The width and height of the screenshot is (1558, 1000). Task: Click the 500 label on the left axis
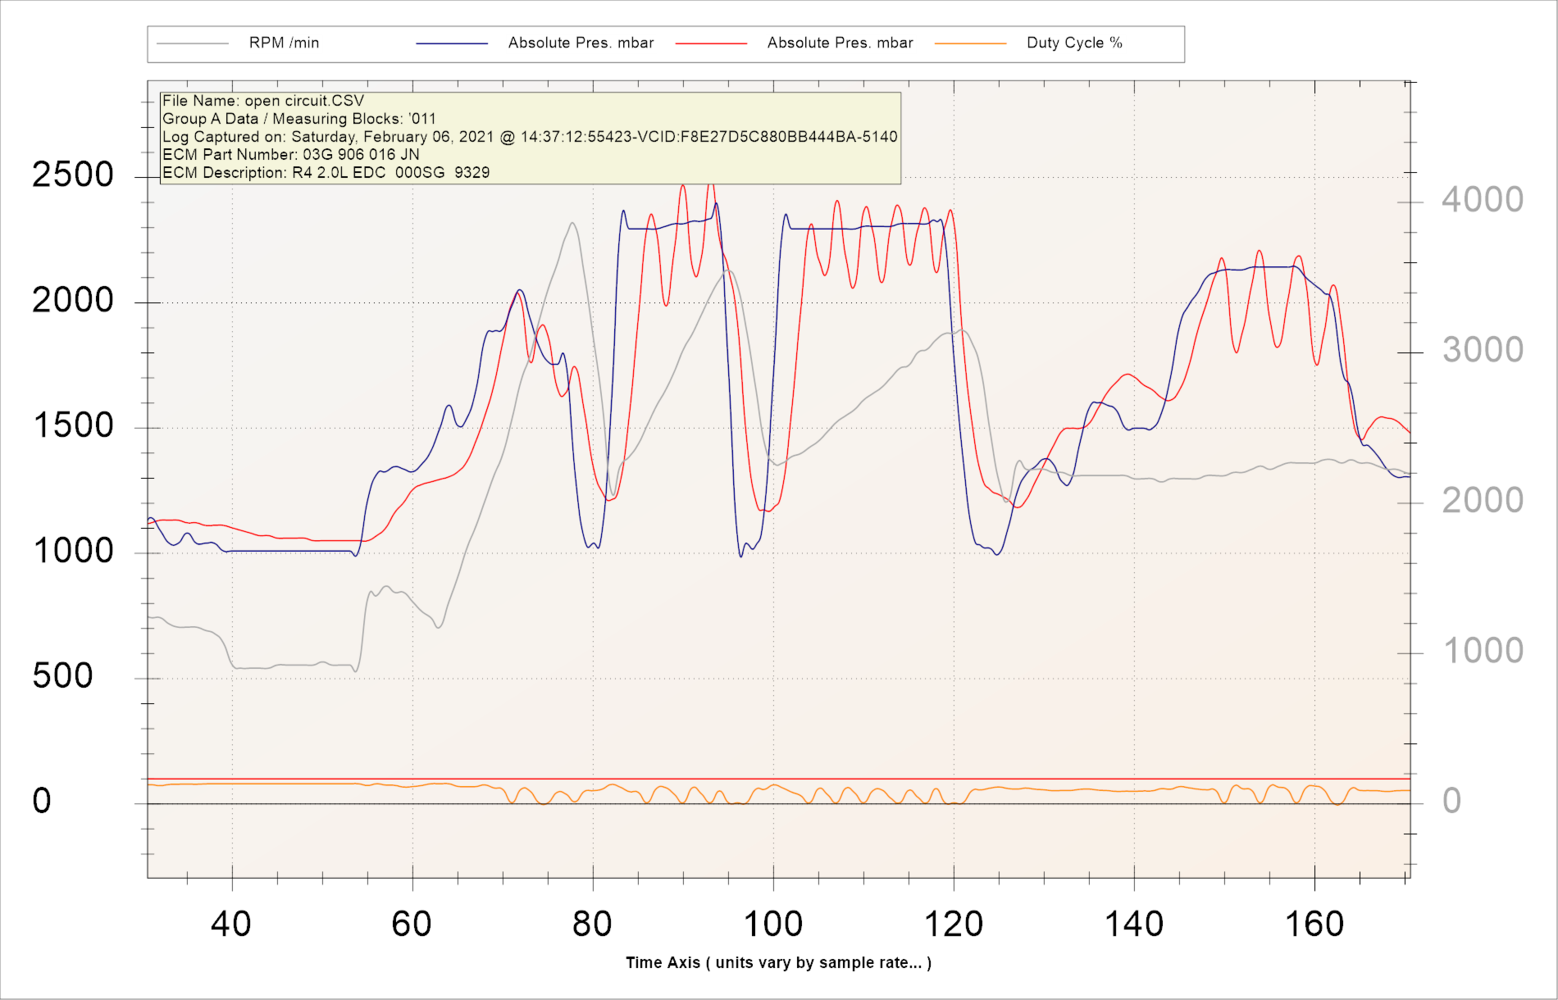(x=63, y=676)
